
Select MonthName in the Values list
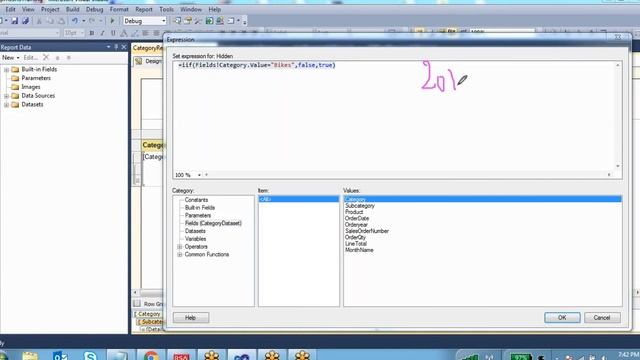(359, 250)
